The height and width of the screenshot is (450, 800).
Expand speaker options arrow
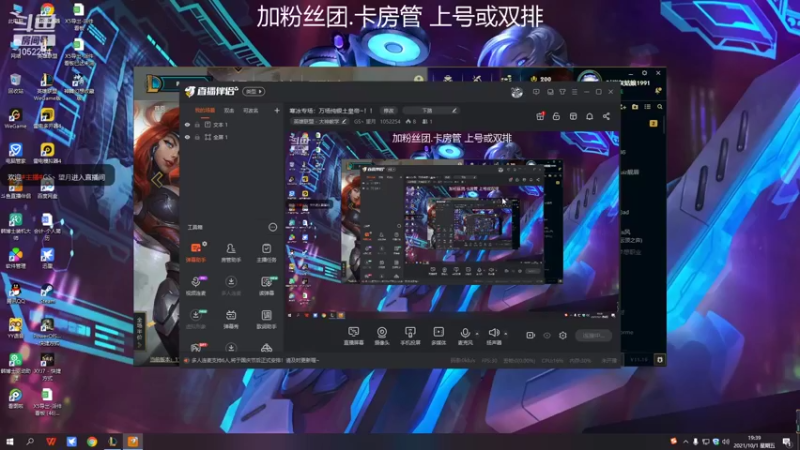click(506, 334)
